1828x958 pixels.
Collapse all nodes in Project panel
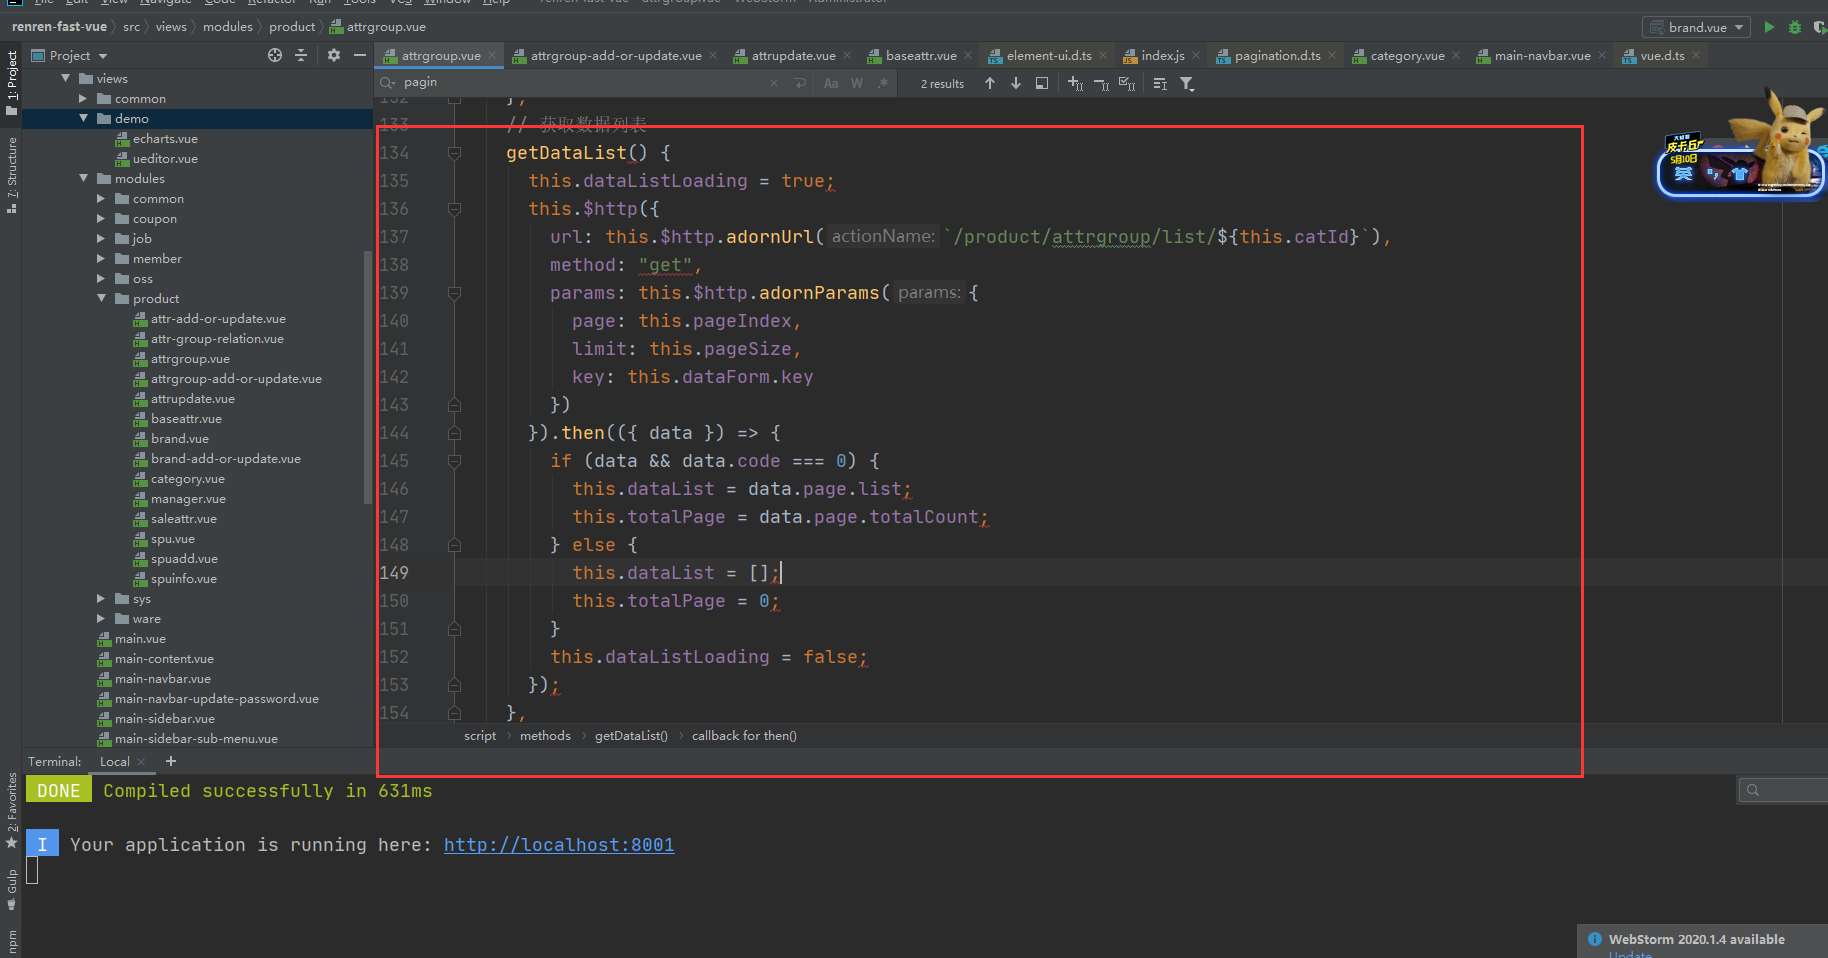(x=301, y=56)
